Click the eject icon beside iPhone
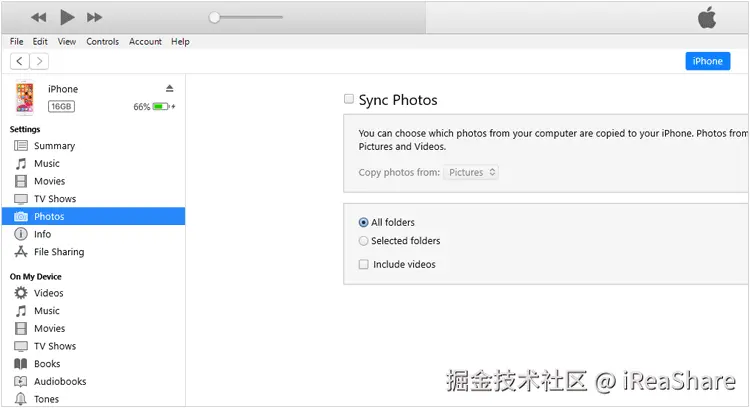750x408 pixels. point(169,89)
